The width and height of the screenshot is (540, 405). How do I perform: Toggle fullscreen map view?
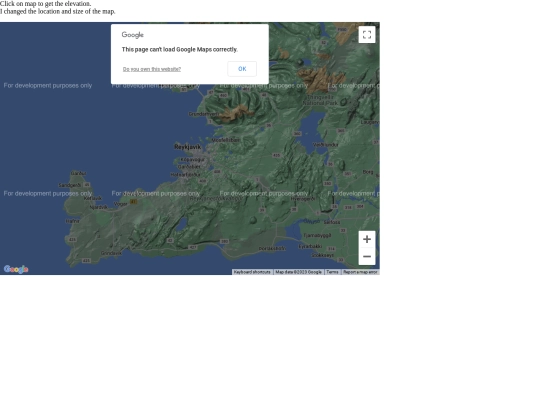367,34
